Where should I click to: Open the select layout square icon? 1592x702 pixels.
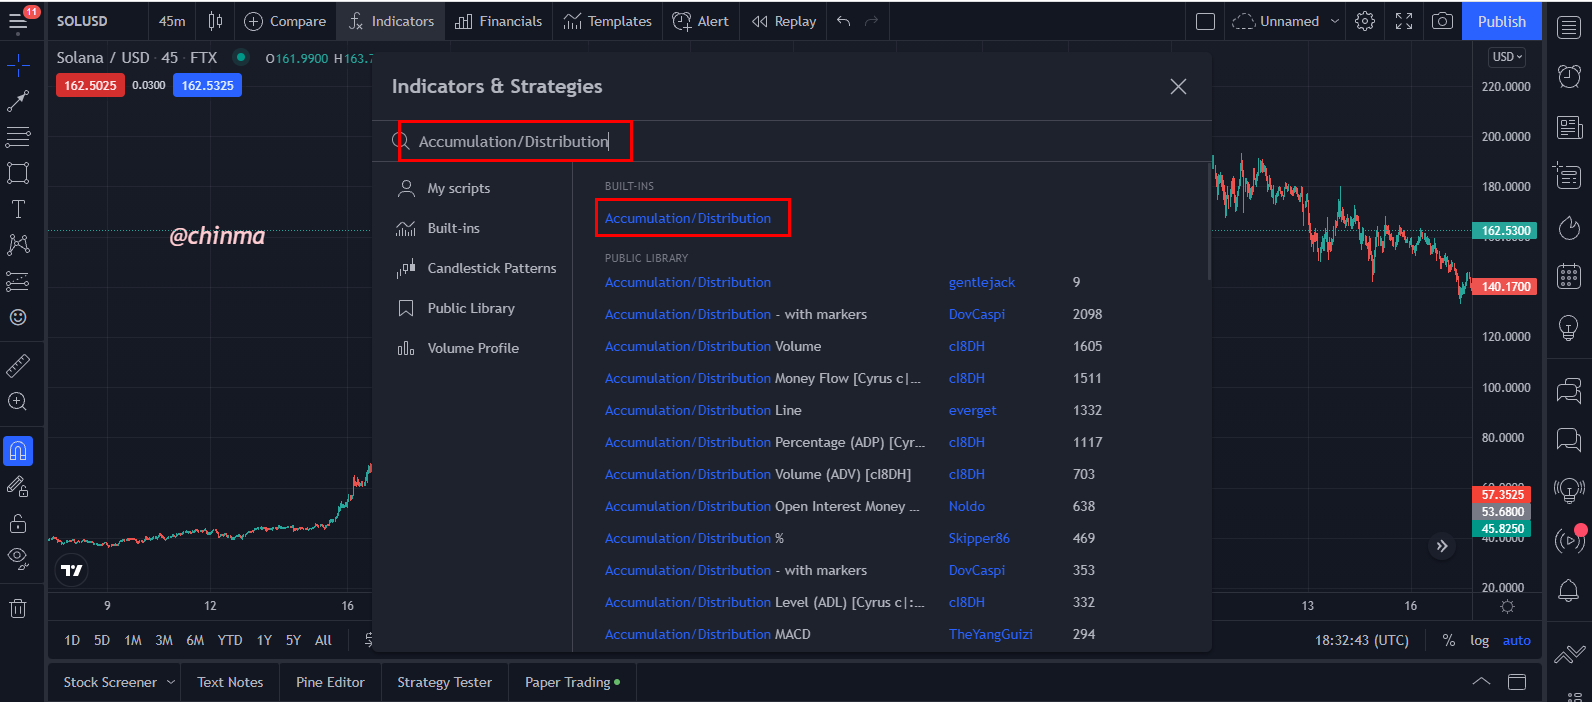click(1206, 21)
